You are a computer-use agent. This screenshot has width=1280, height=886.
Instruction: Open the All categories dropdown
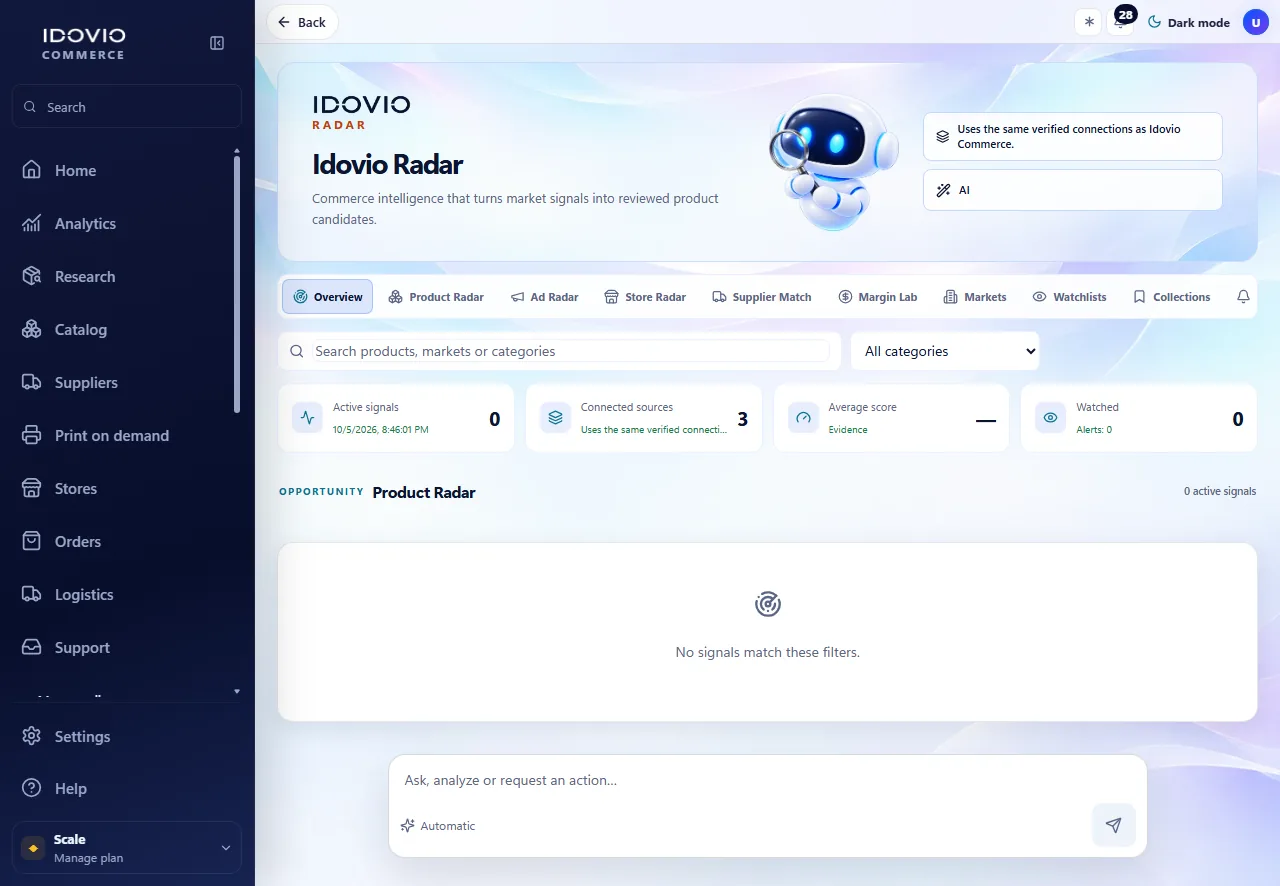[945, 351]
